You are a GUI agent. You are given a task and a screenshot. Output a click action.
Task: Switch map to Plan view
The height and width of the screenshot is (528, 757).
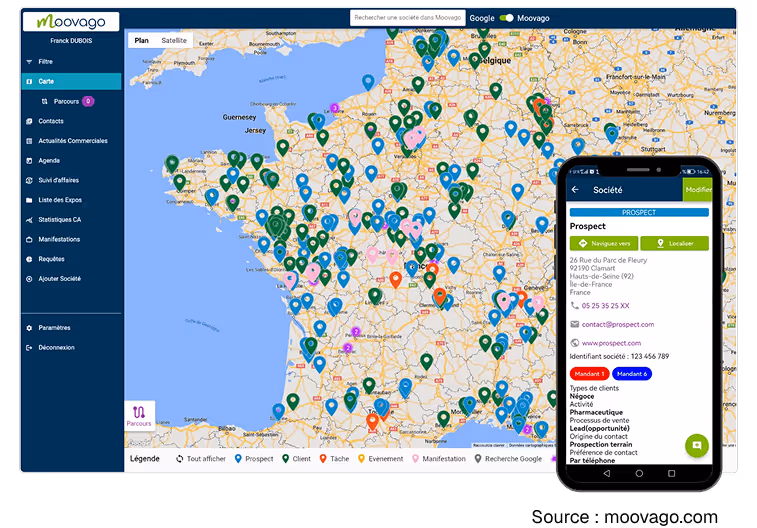tap(141, 41)
